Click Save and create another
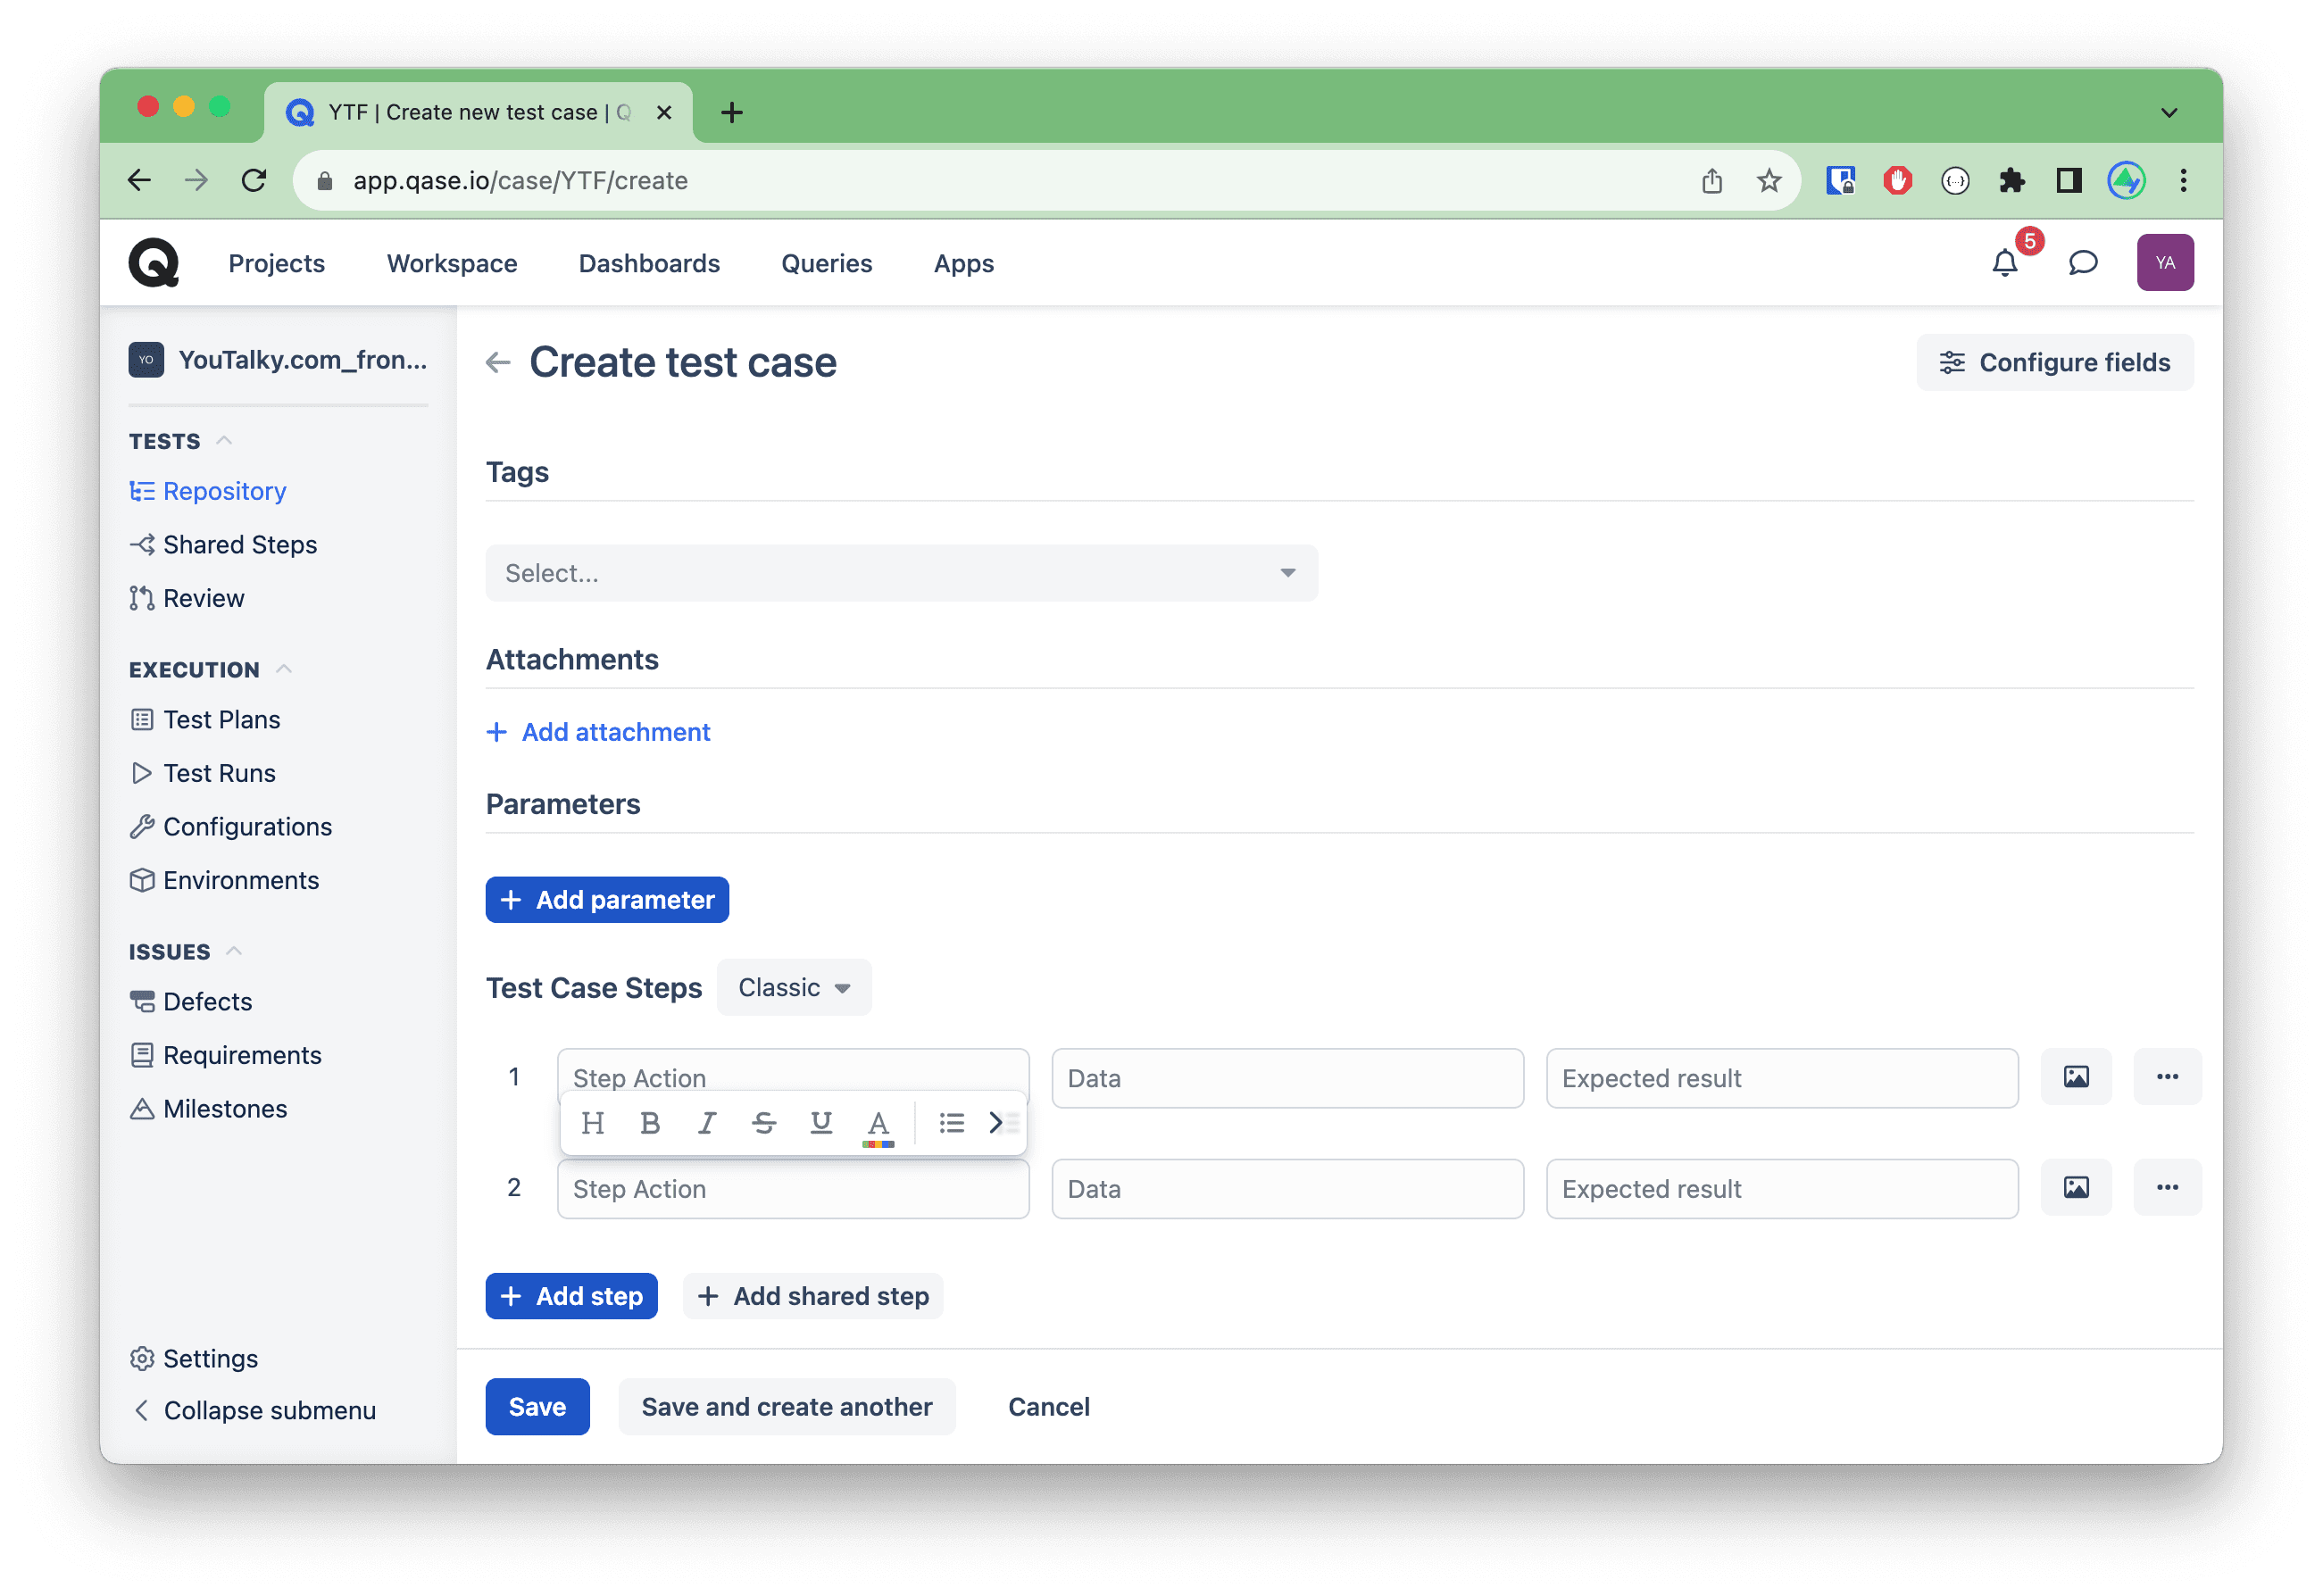The width and height of the screenshot is (2323, 1596). pyautogui.click(x=786, y=1406)
